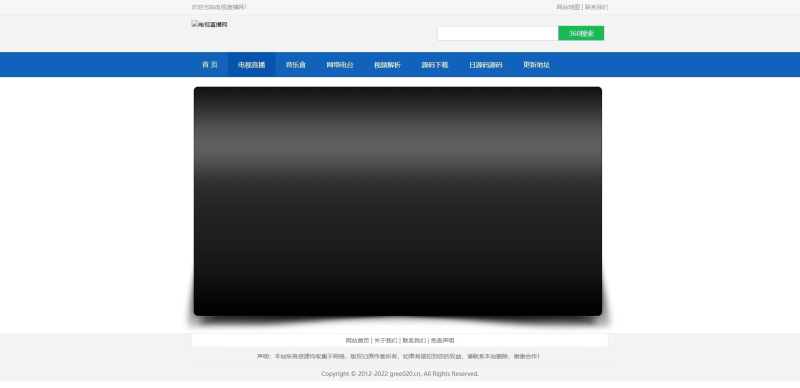This screenshot has width=800, height=388.
Task: Focus the search input field
Action: coord(498,33)
